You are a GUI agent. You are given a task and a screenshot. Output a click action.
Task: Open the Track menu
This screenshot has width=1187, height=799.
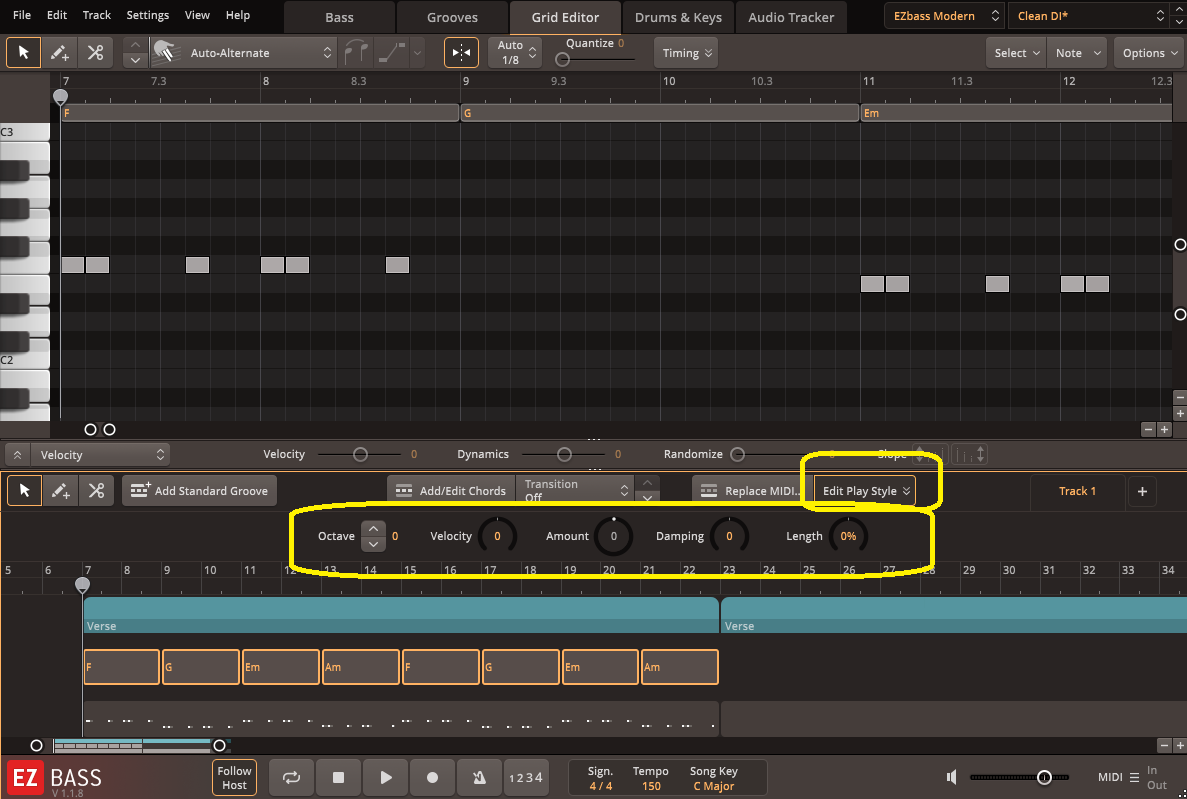97,15
